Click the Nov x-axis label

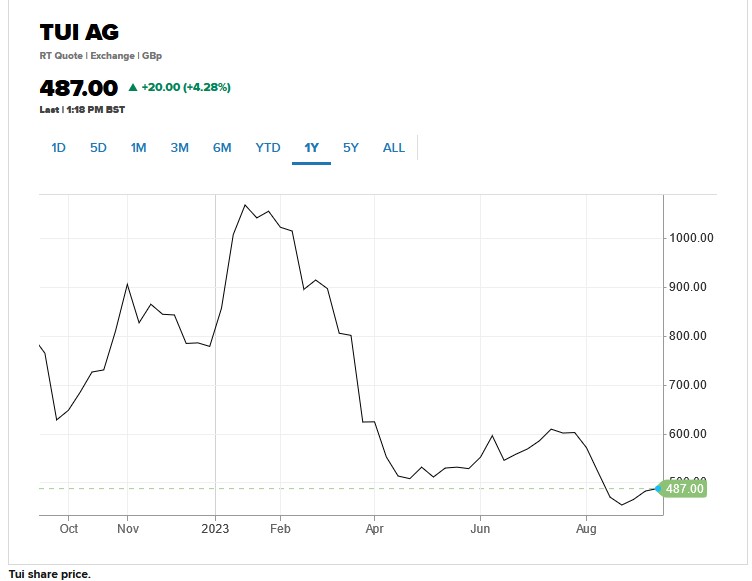[x=128, y=529]
